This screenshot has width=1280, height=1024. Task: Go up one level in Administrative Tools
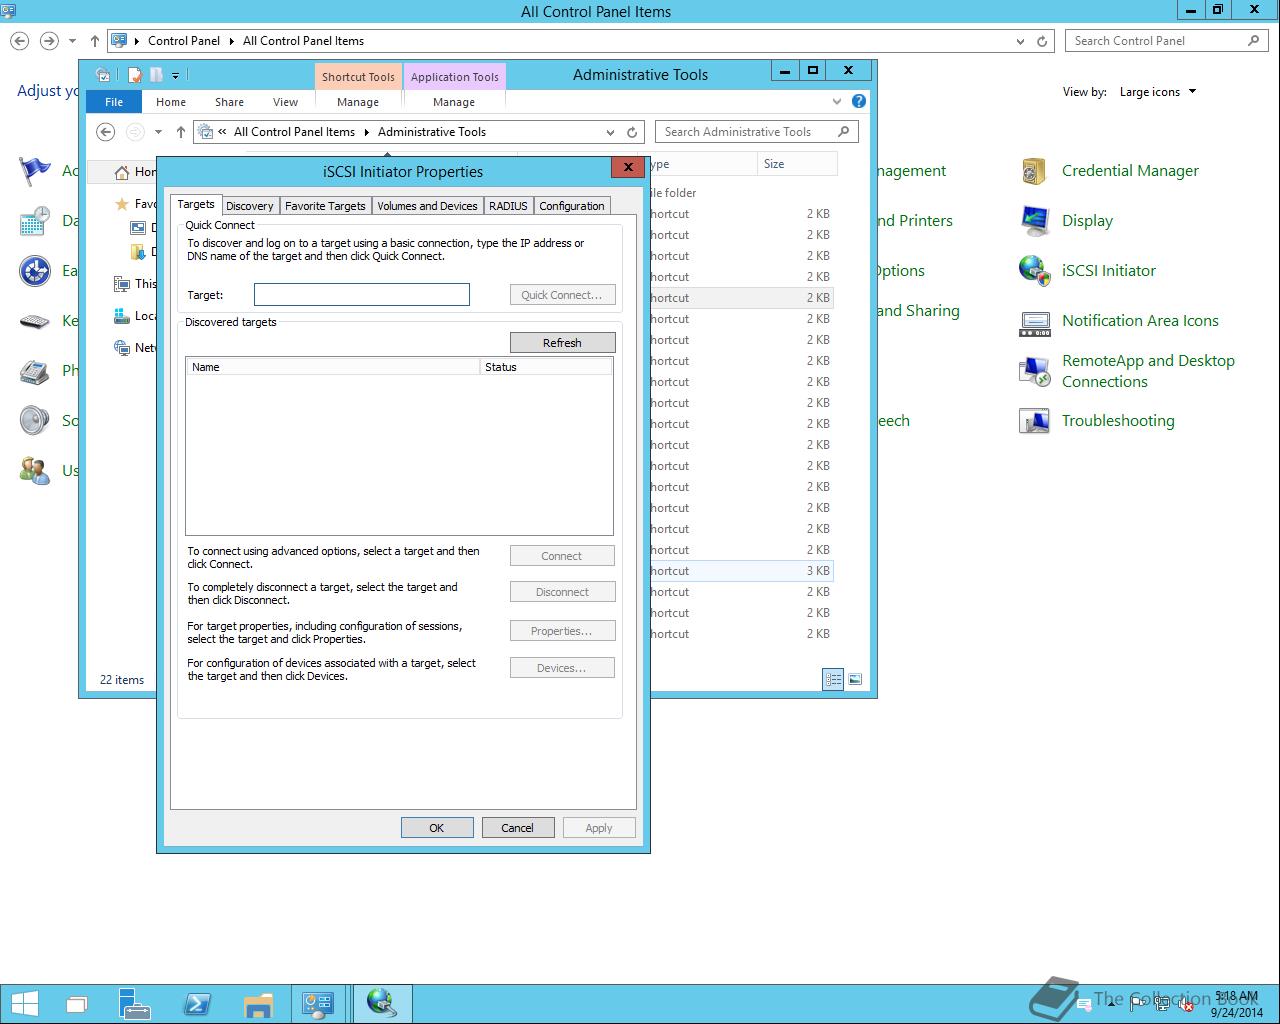(x=180, y=132)
